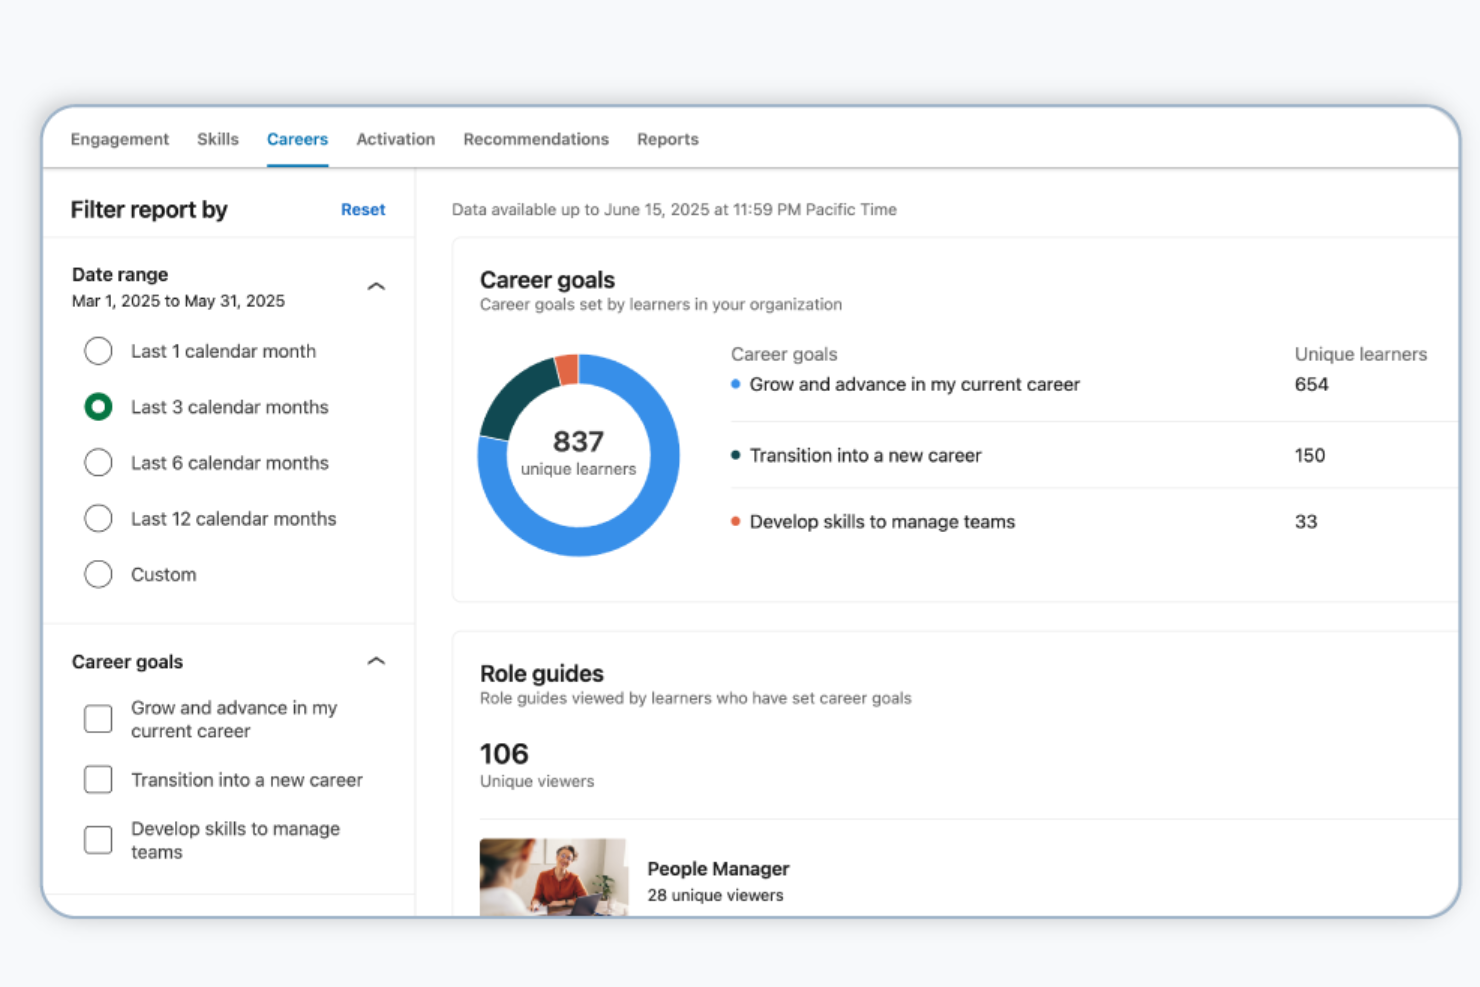
Task: Enable the Transition into a new career filter
Action: (x=98, y=780)
